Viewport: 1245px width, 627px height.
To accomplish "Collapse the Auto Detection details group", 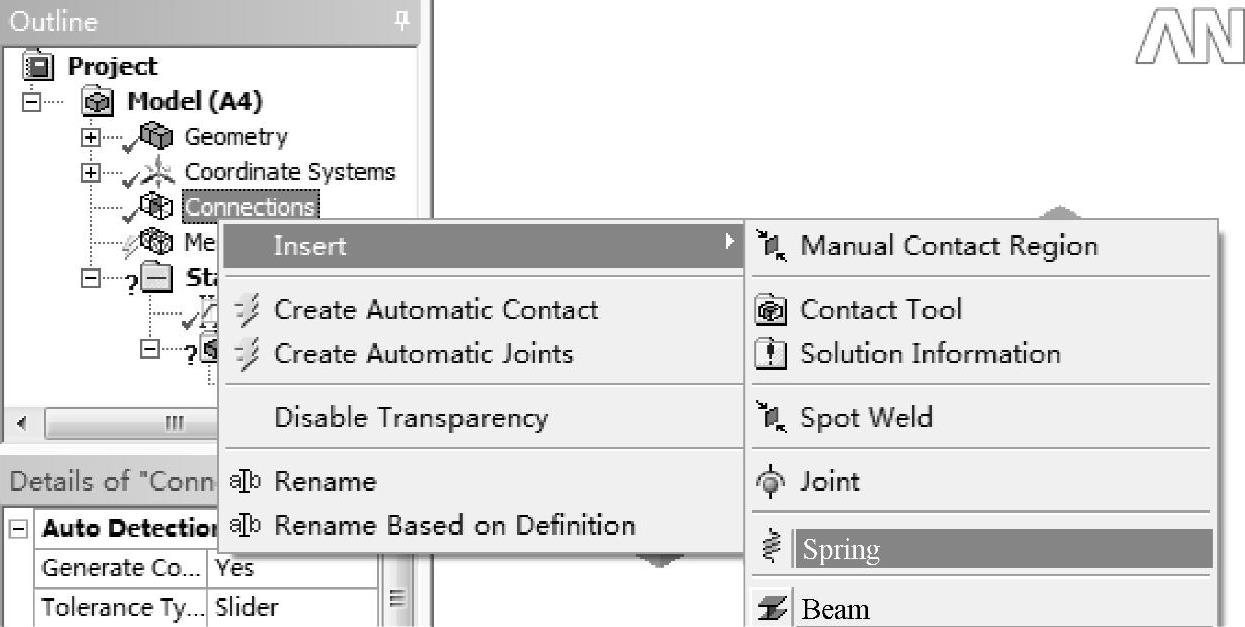I will tap(17, 528).
